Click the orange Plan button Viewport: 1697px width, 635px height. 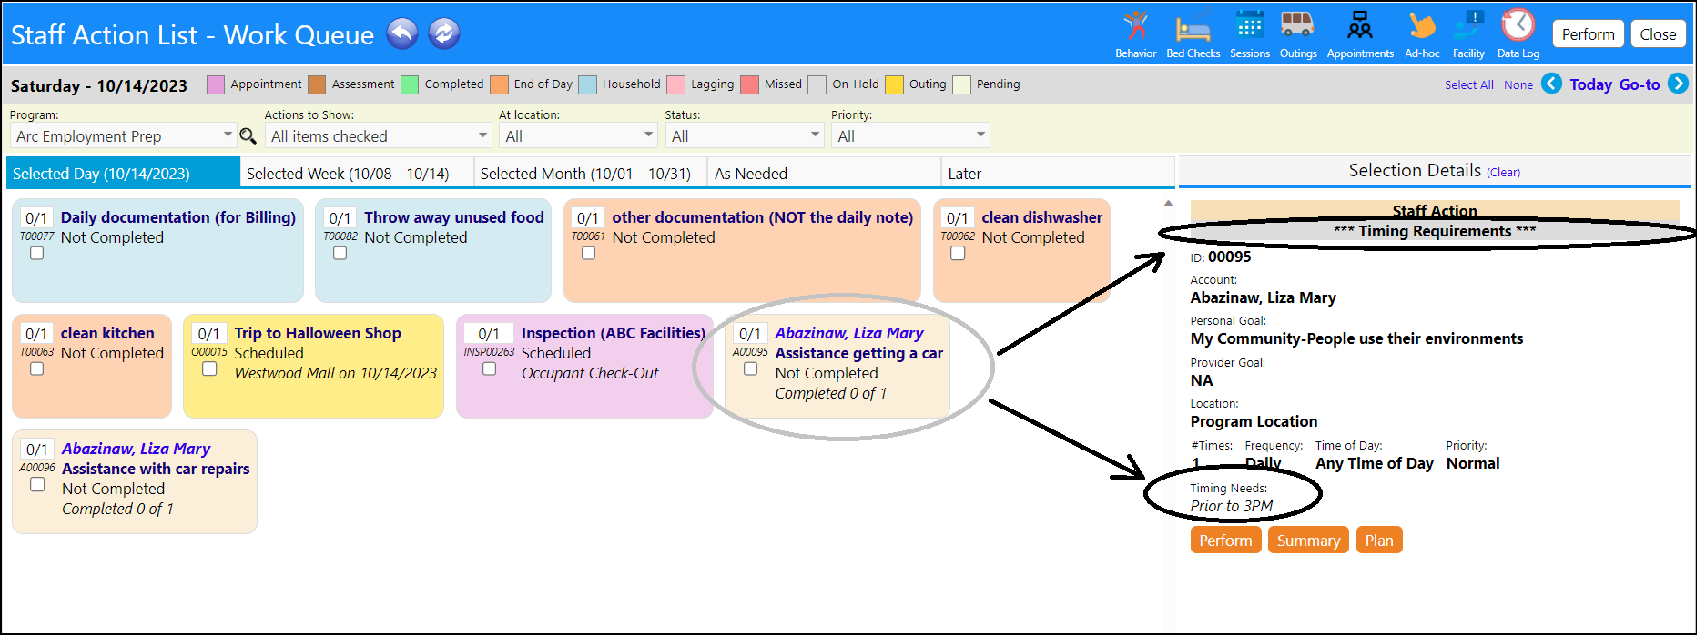tap(1379, 540)
